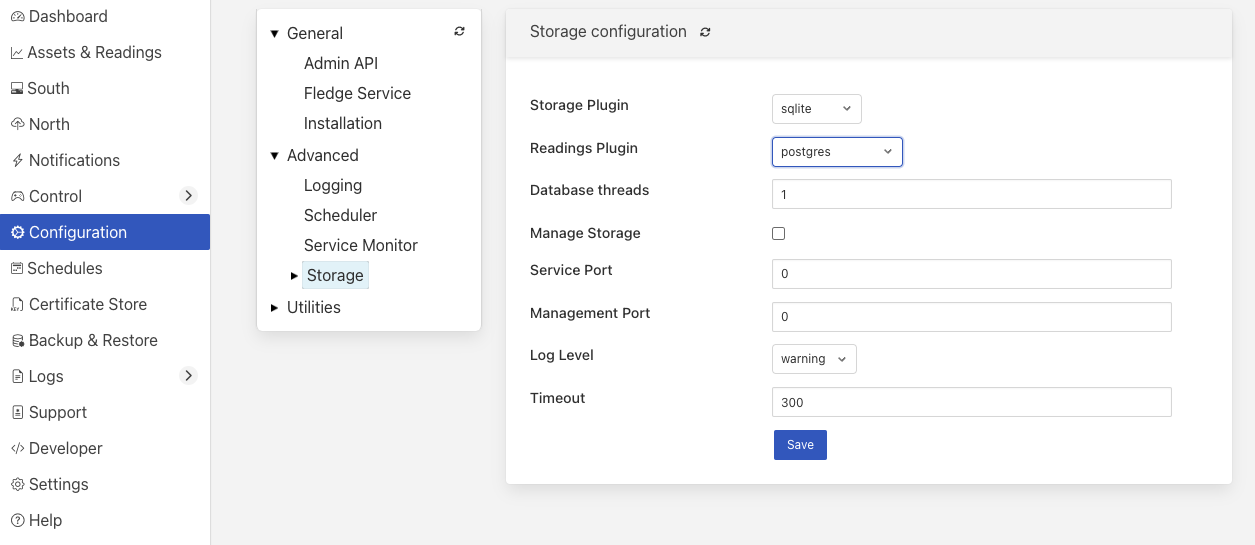Select Installation category
Screen dimensions: 1255x545
(x=343, y=123)
